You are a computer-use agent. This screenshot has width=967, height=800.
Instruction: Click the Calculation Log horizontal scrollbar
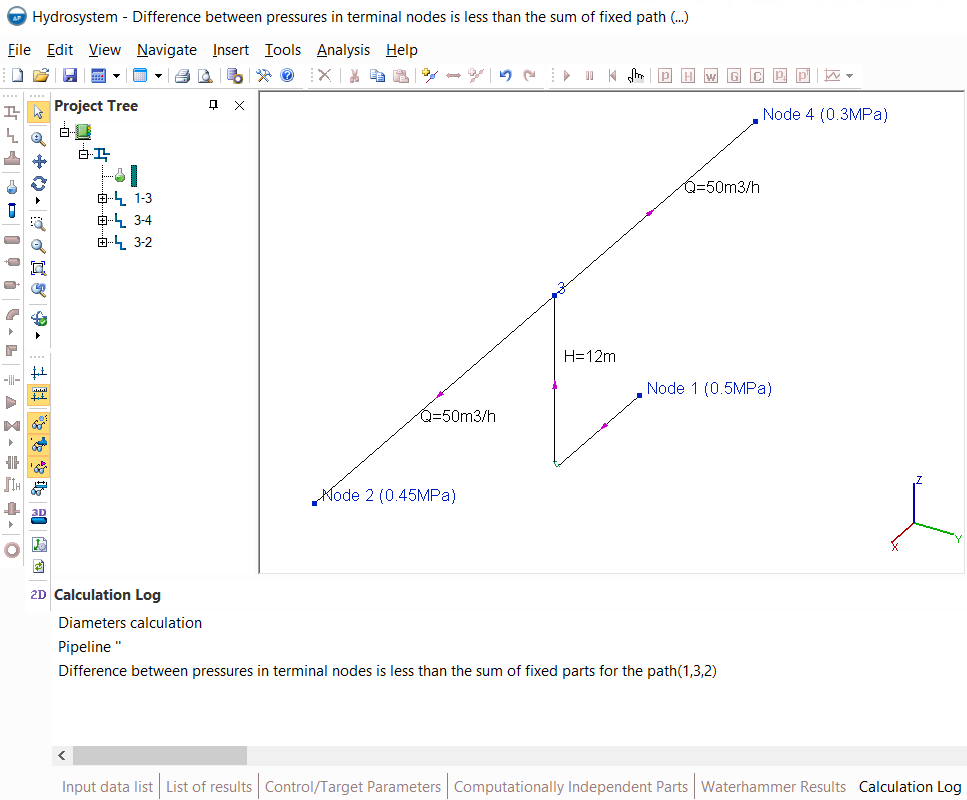click(160, 755)
